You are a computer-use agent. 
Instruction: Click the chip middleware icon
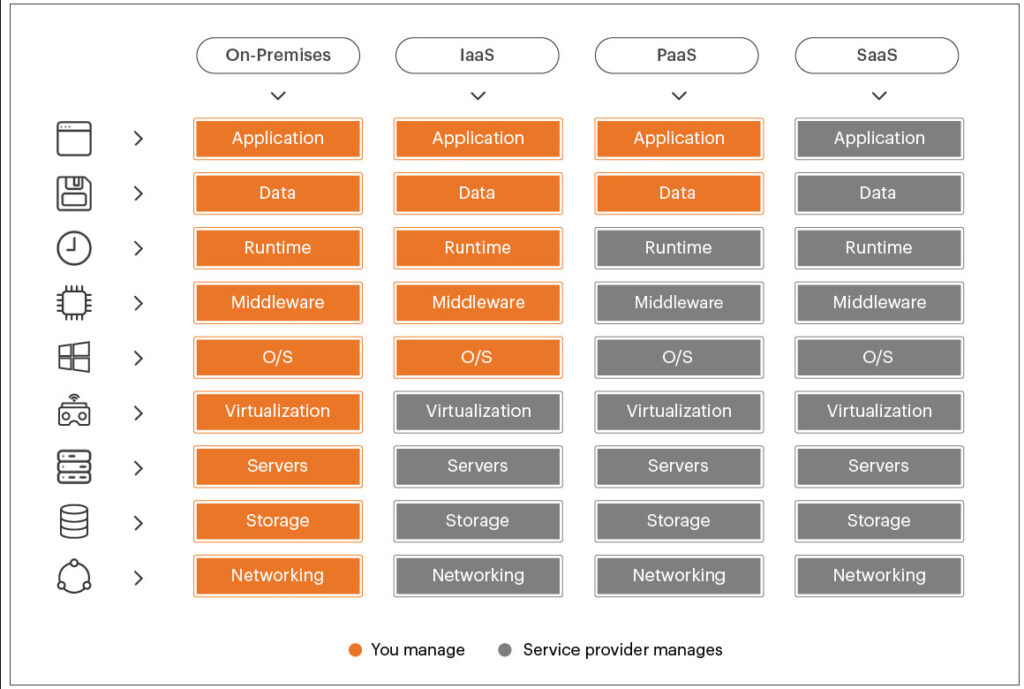coord(74,303)
